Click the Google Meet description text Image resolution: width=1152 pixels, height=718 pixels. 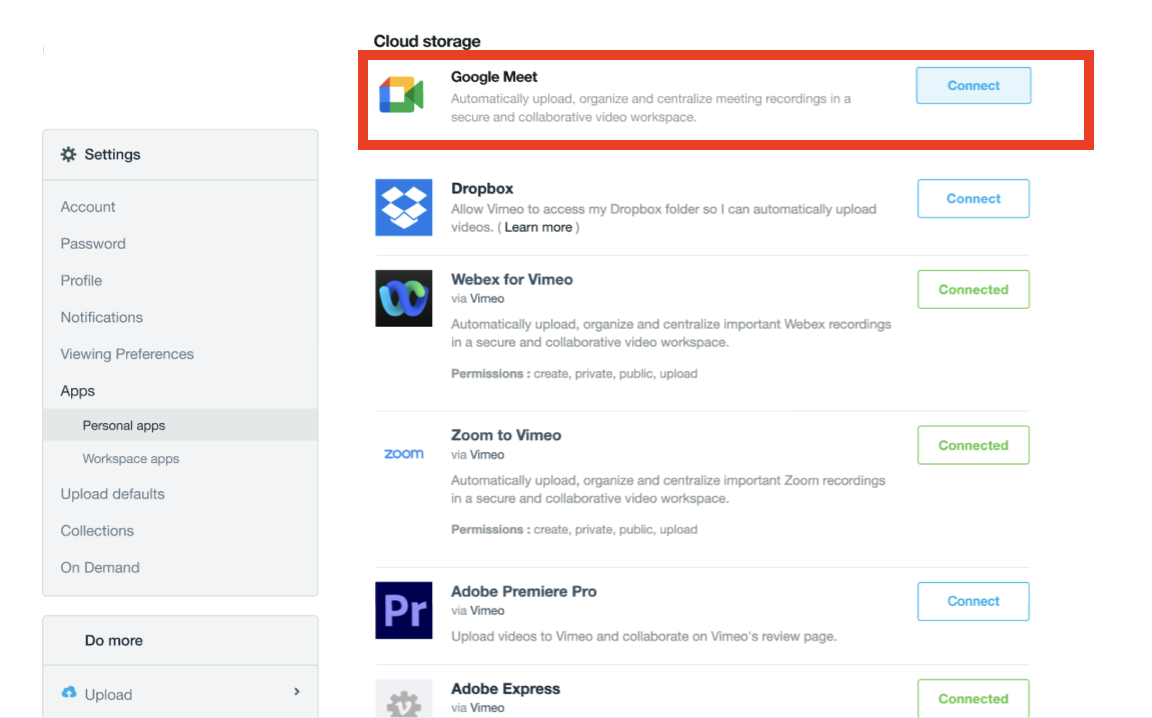point(651,107)
